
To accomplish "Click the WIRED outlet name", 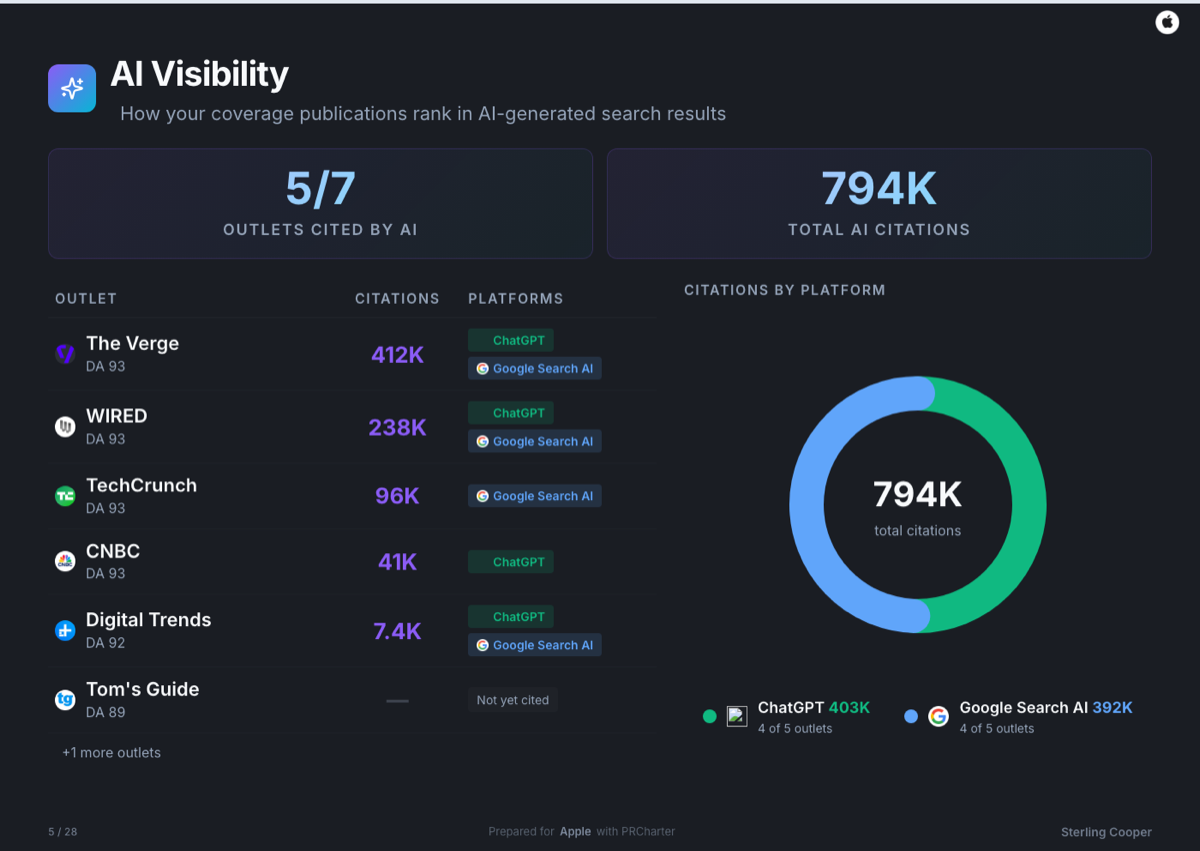I will pos(117,416).
